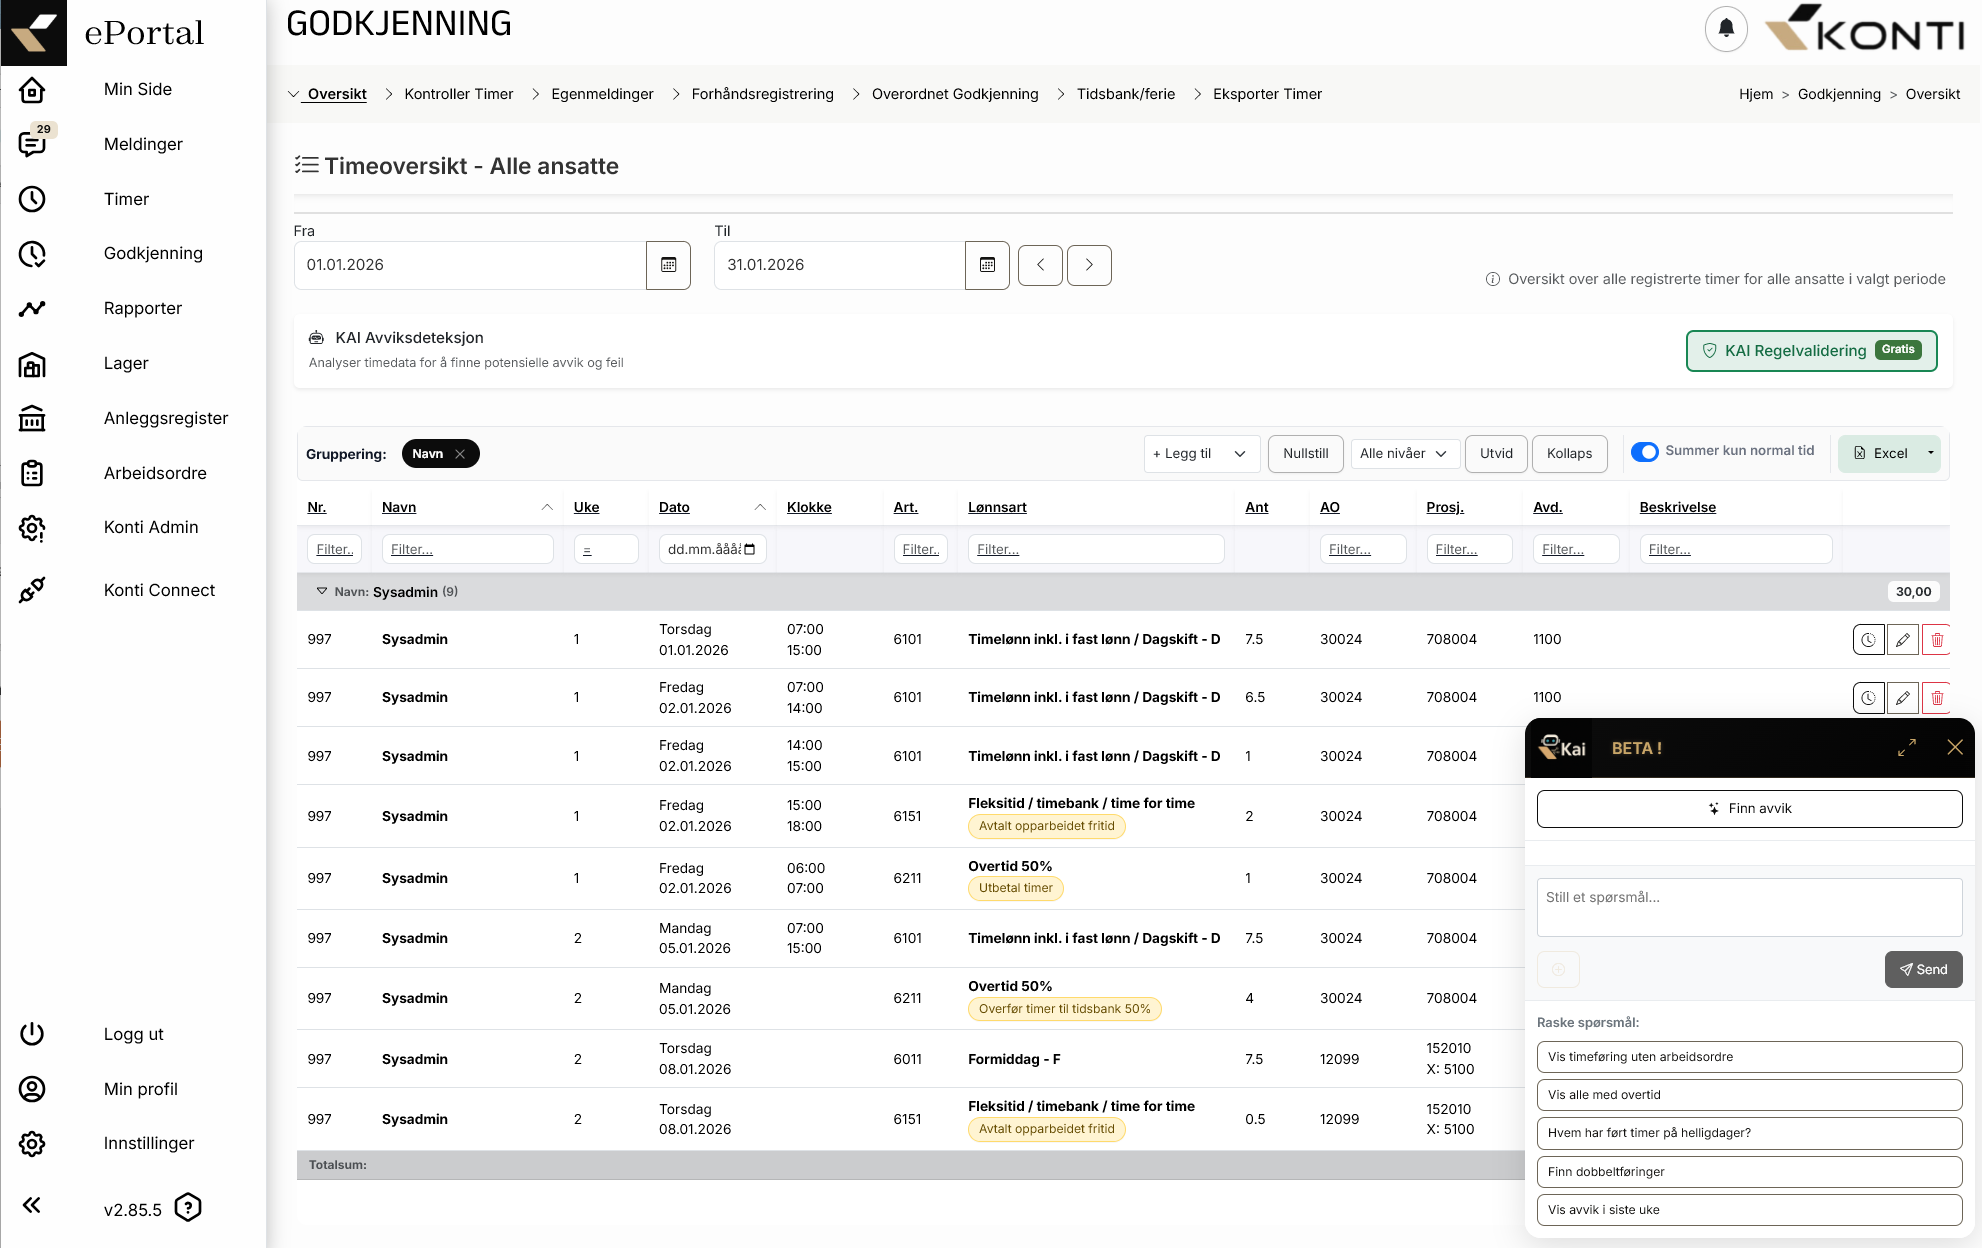The width and height of the screenshot is (1982, 1248).
Task: Expand the Kai chat panel to fullscreen
Action: (1907, 747)
